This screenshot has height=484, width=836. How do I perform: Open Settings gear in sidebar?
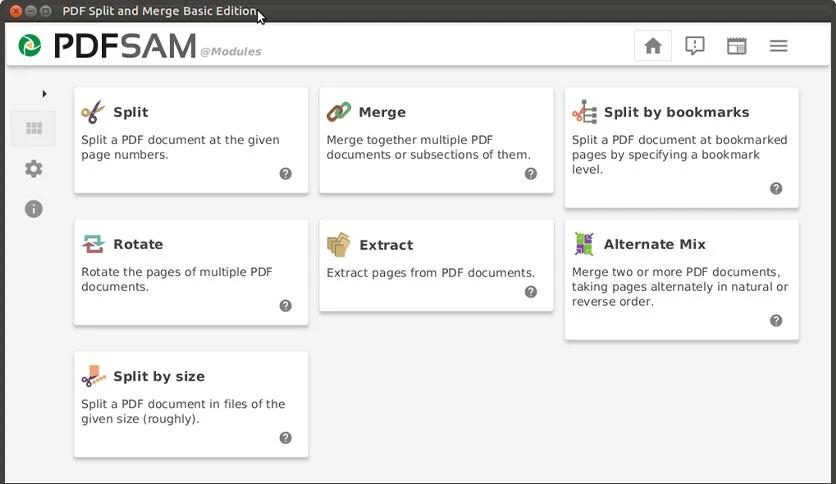pyautogui.click(x=34, y=169)
